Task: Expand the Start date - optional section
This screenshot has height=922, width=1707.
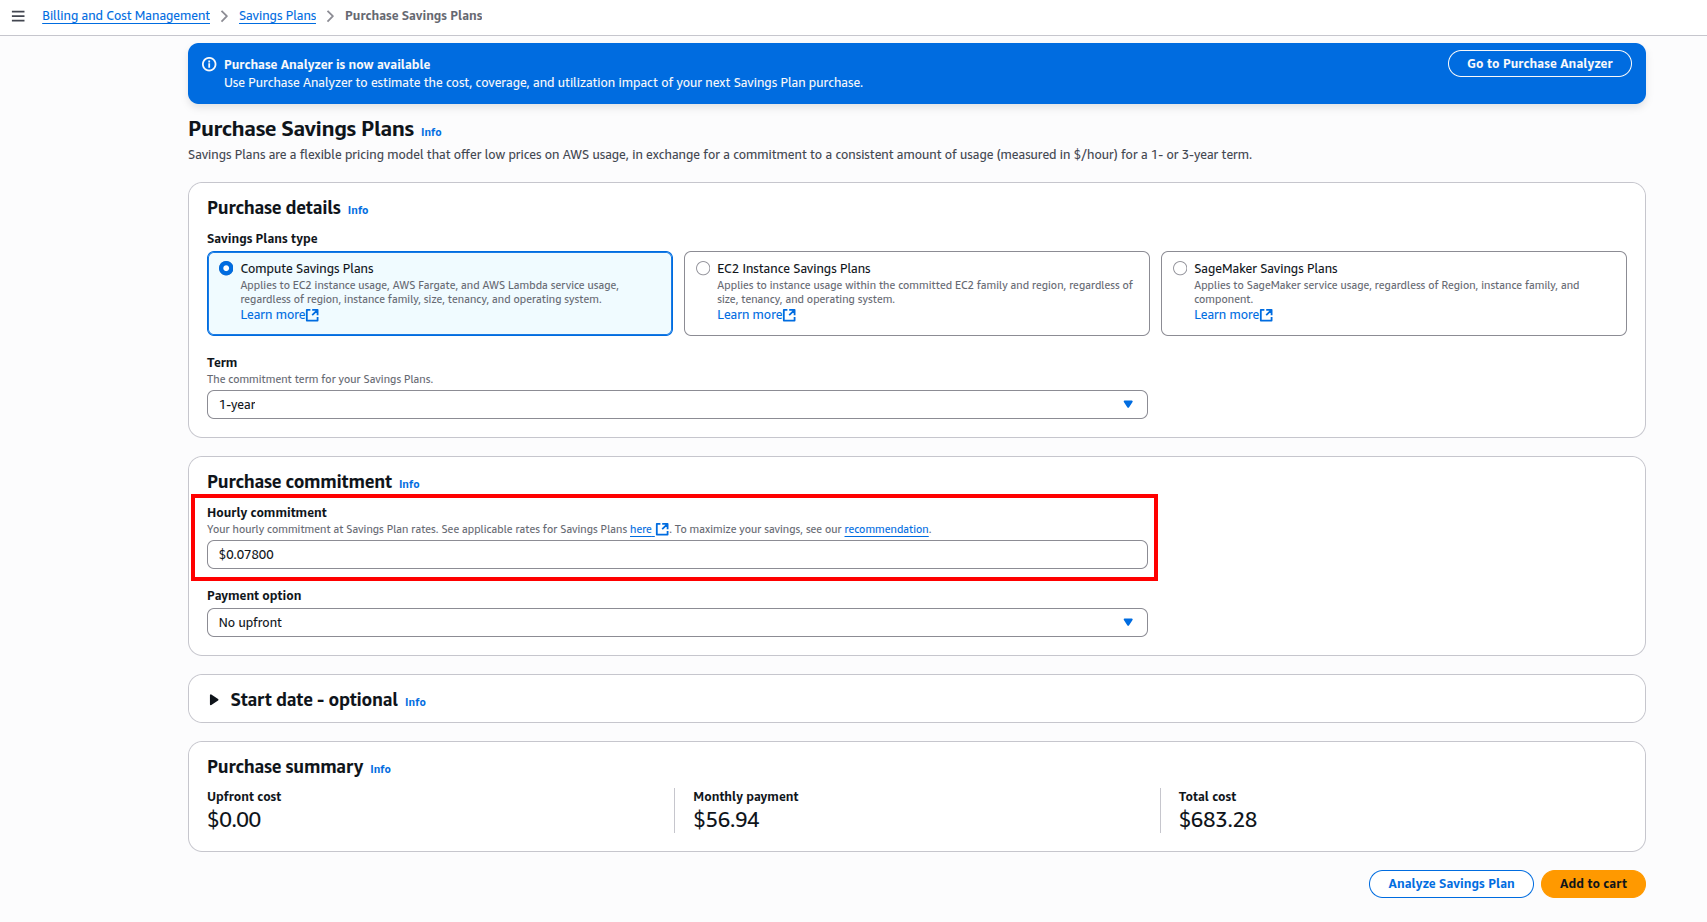Action: pyautogui.click(x=214, y=700)
